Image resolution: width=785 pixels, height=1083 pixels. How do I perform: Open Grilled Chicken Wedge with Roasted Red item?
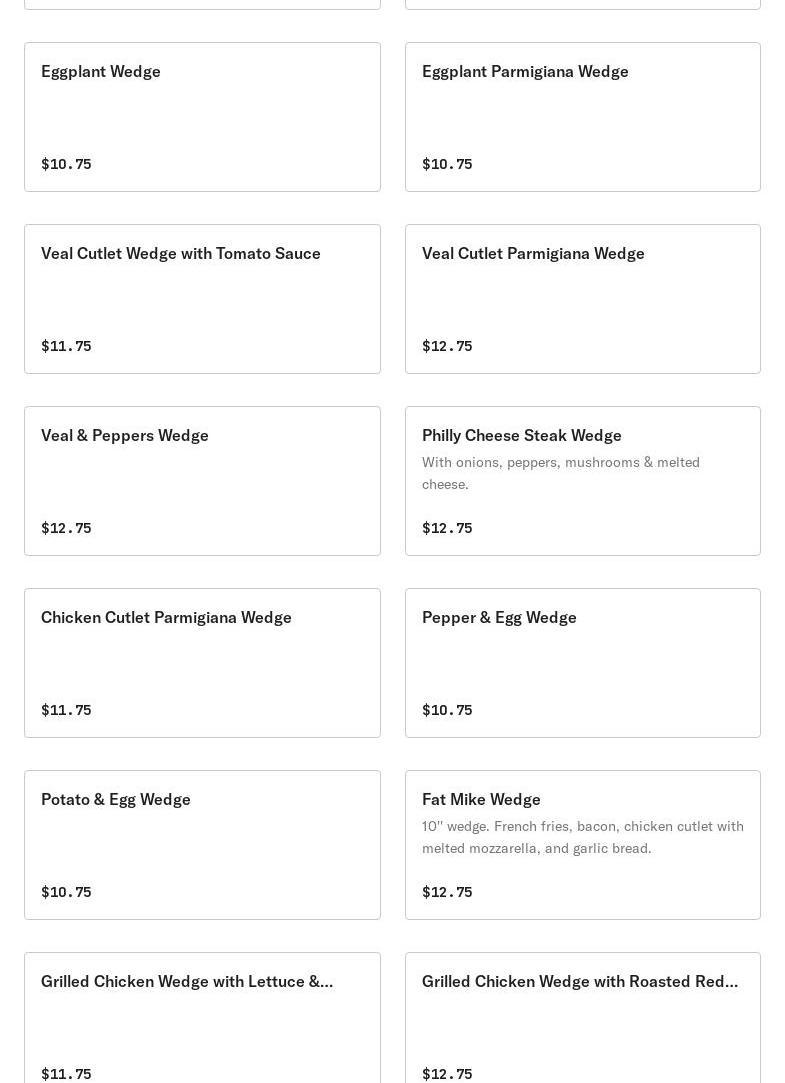(582, 1020)
